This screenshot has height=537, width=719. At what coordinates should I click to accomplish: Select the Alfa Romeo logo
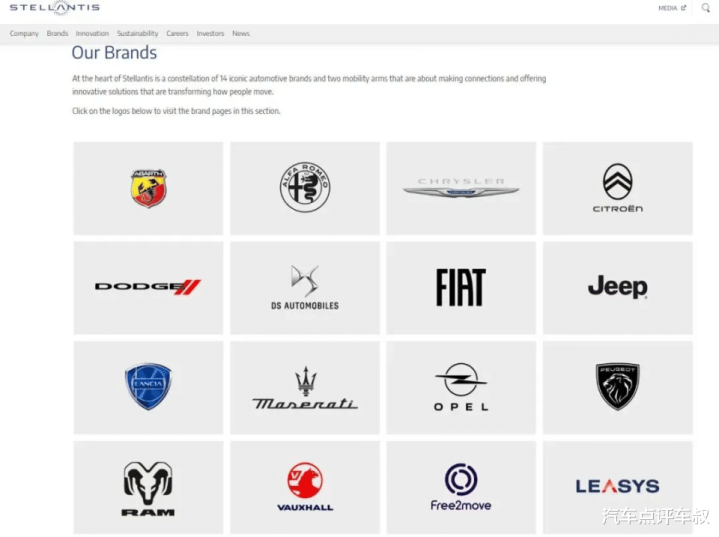[305, 188]
